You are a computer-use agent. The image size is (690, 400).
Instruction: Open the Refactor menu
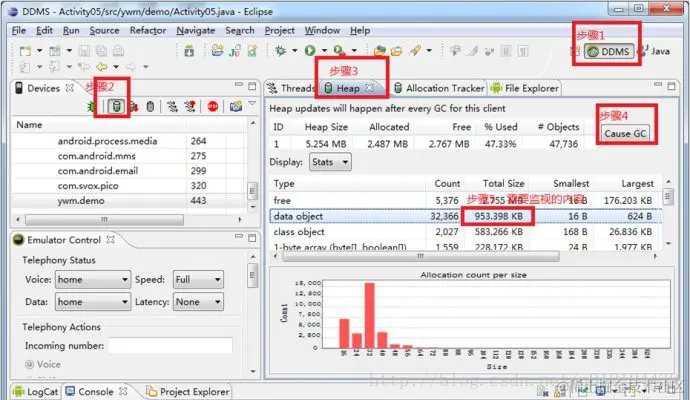[x=147, y=30]
